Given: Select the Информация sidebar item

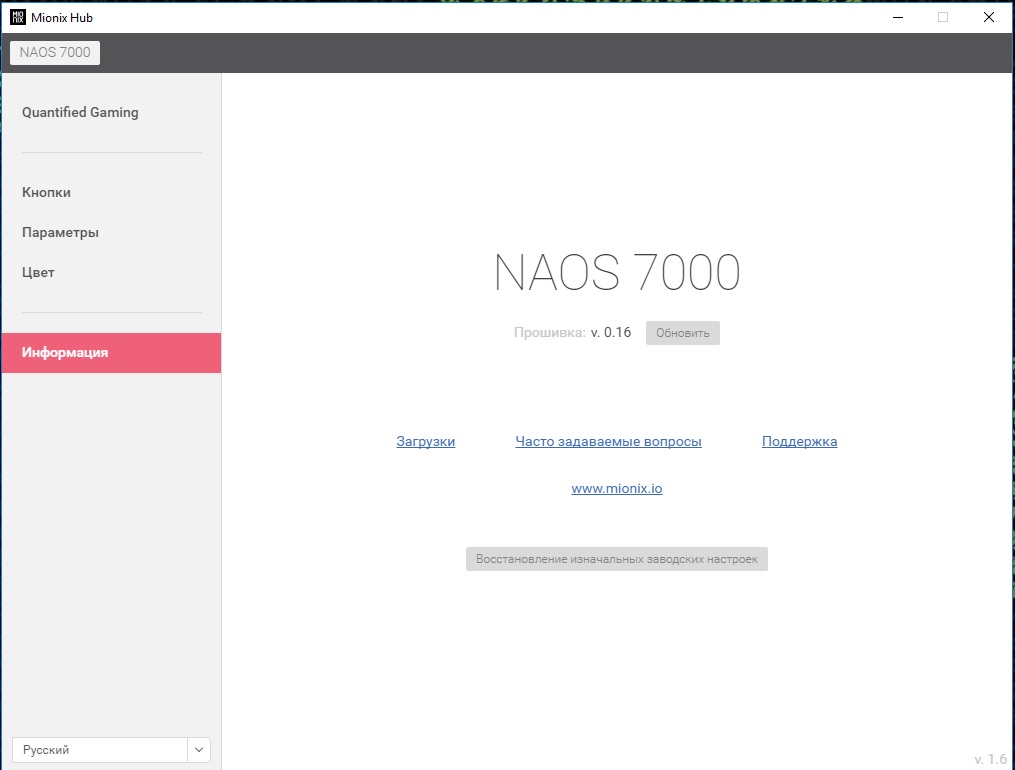Looking at the screenshot, I should coord(111,353).
